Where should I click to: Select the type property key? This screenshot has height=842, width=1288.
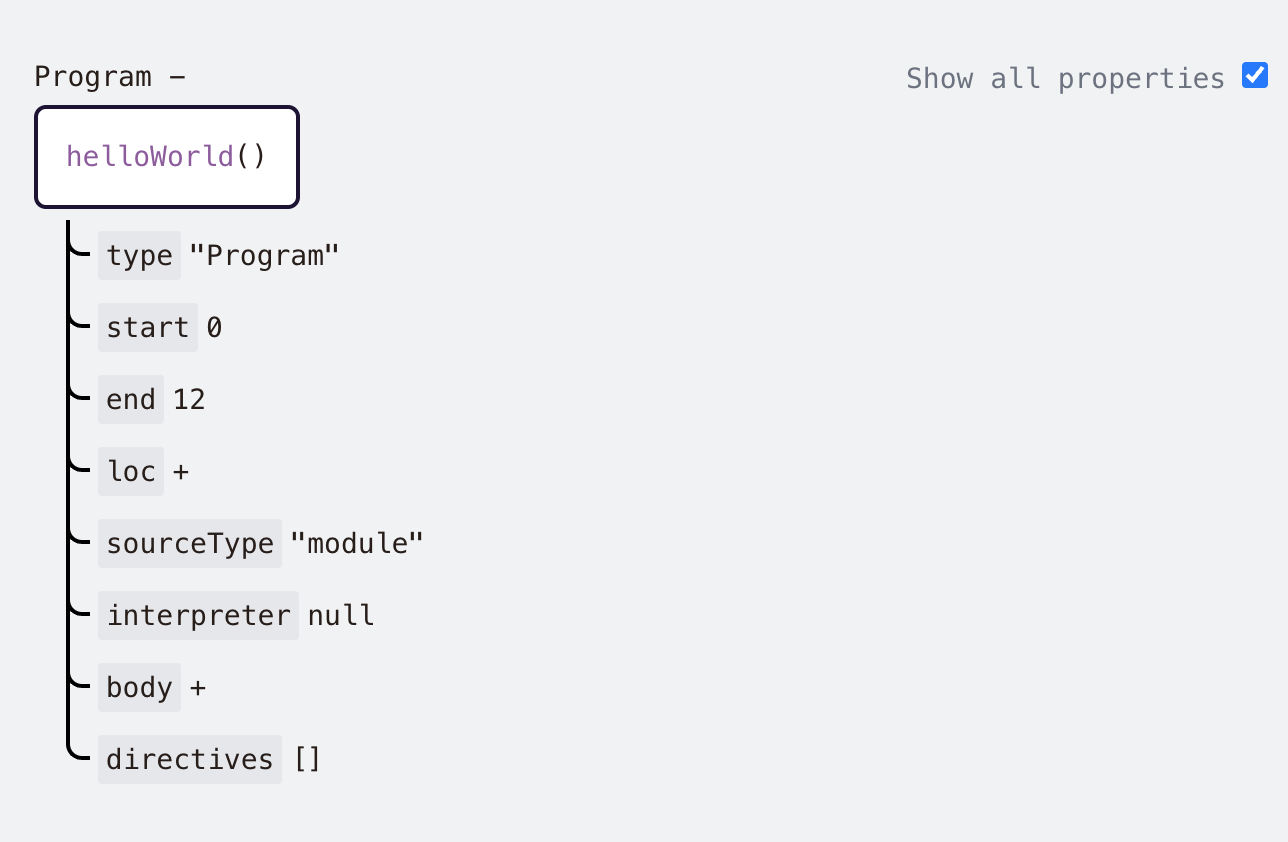click(x=139, y=255)
